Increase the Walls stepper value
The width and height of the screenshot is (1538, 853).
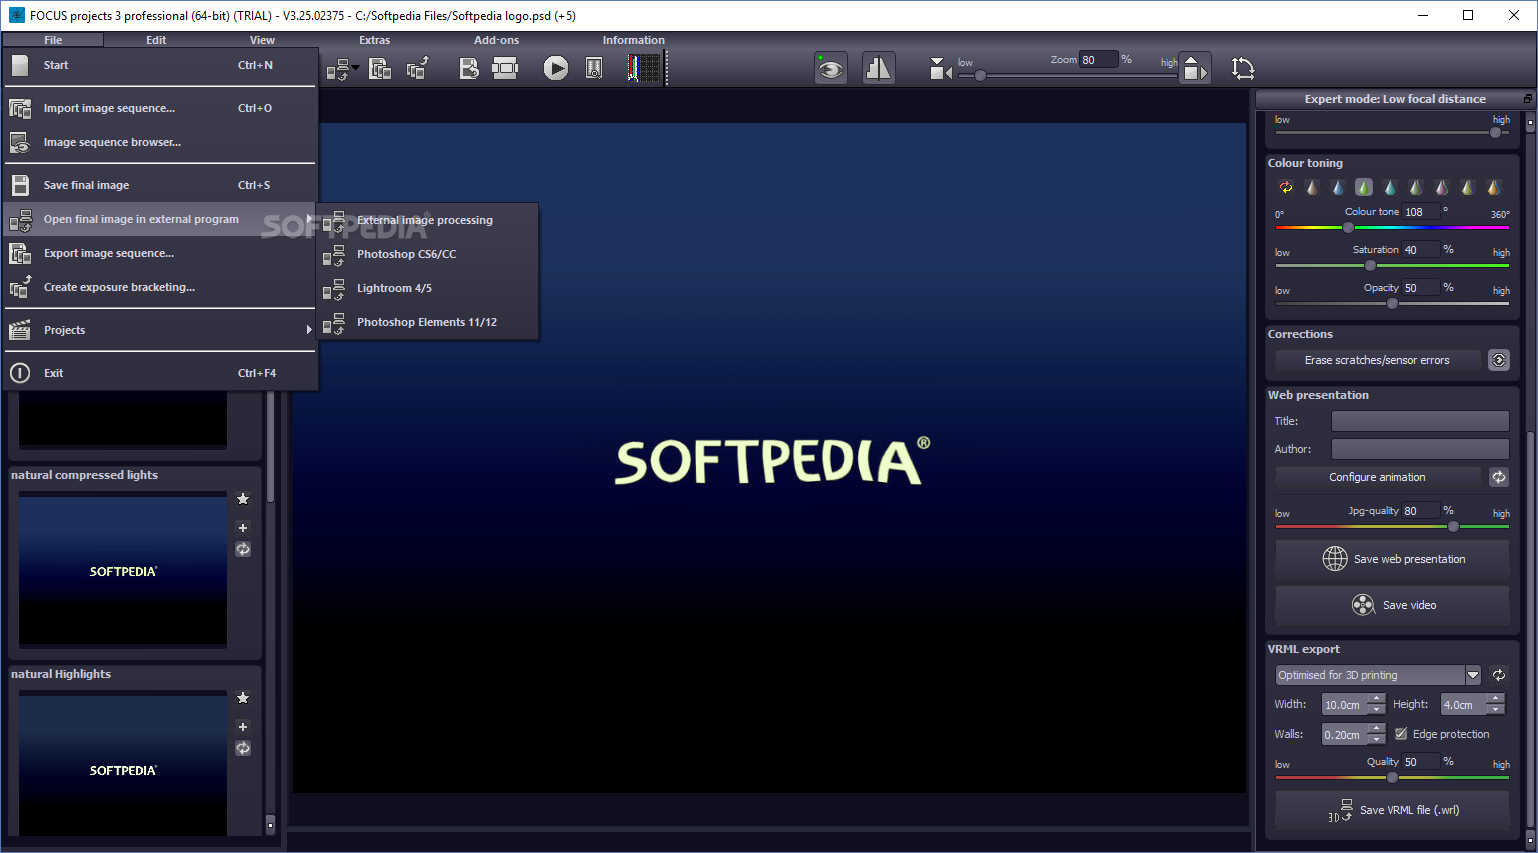[x=1377, y=729]
